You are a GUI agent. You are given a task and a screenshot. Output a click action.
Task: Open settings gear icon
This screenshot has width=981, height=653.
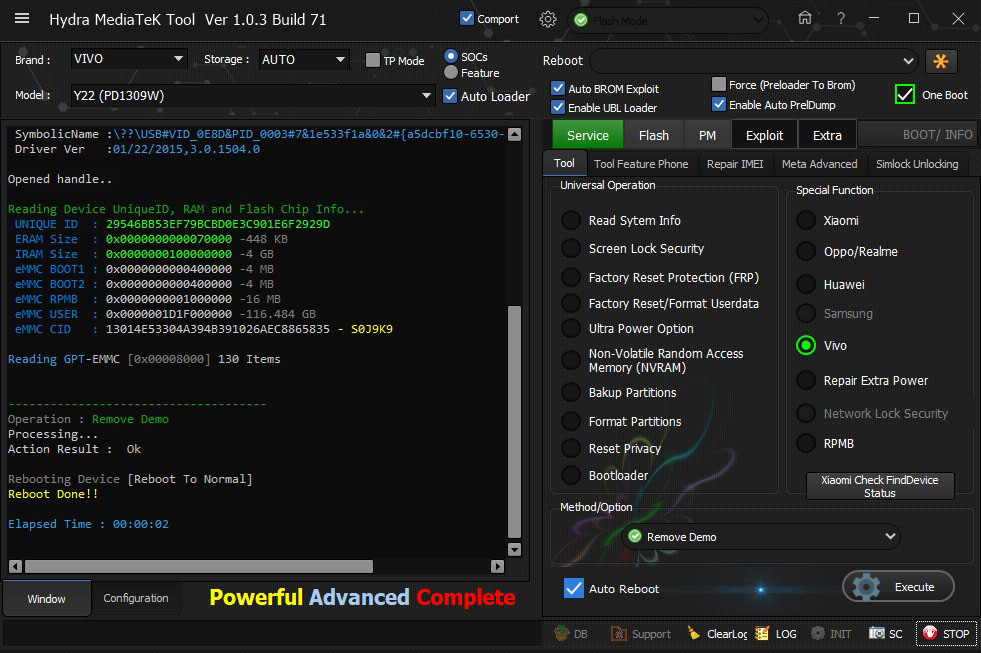pos(548,19)
